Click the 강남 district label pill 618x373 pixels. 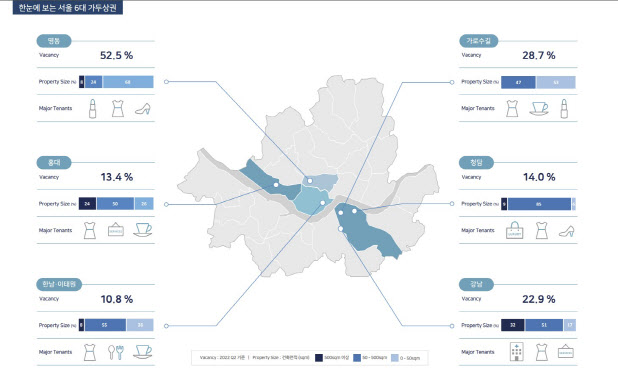(x=477, y=284)
